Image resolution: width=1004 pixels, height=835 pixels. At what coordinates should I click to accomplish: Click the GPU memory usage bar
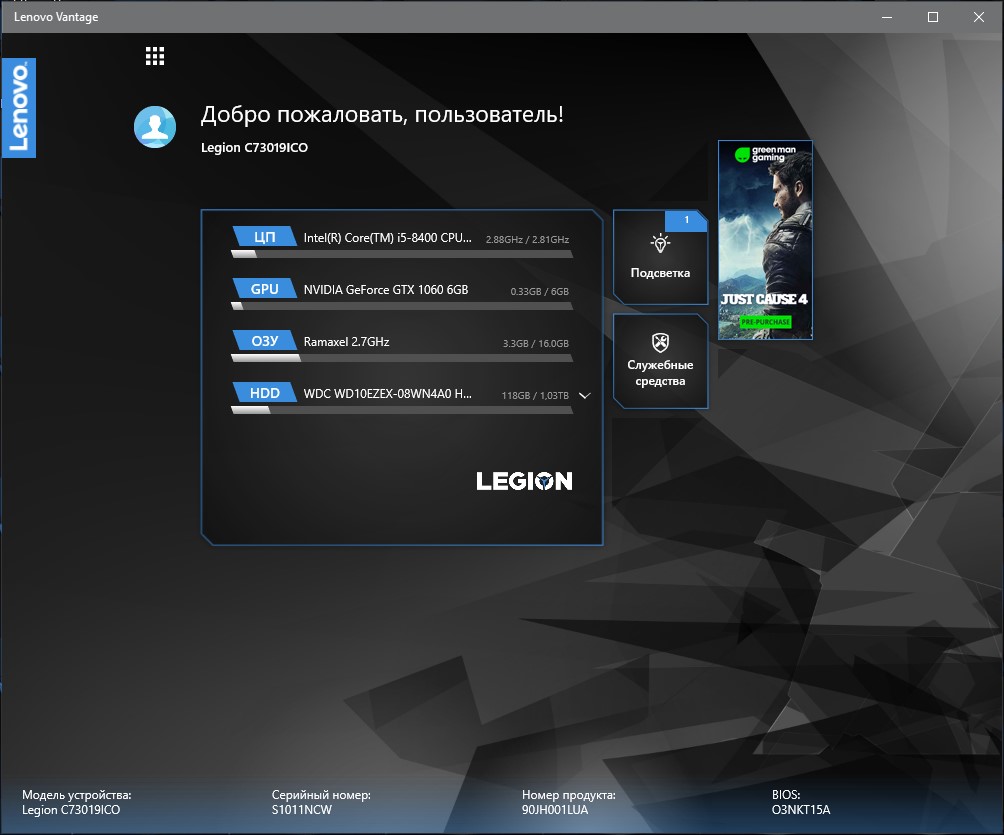pyautogui.click(x=402, y=306)
